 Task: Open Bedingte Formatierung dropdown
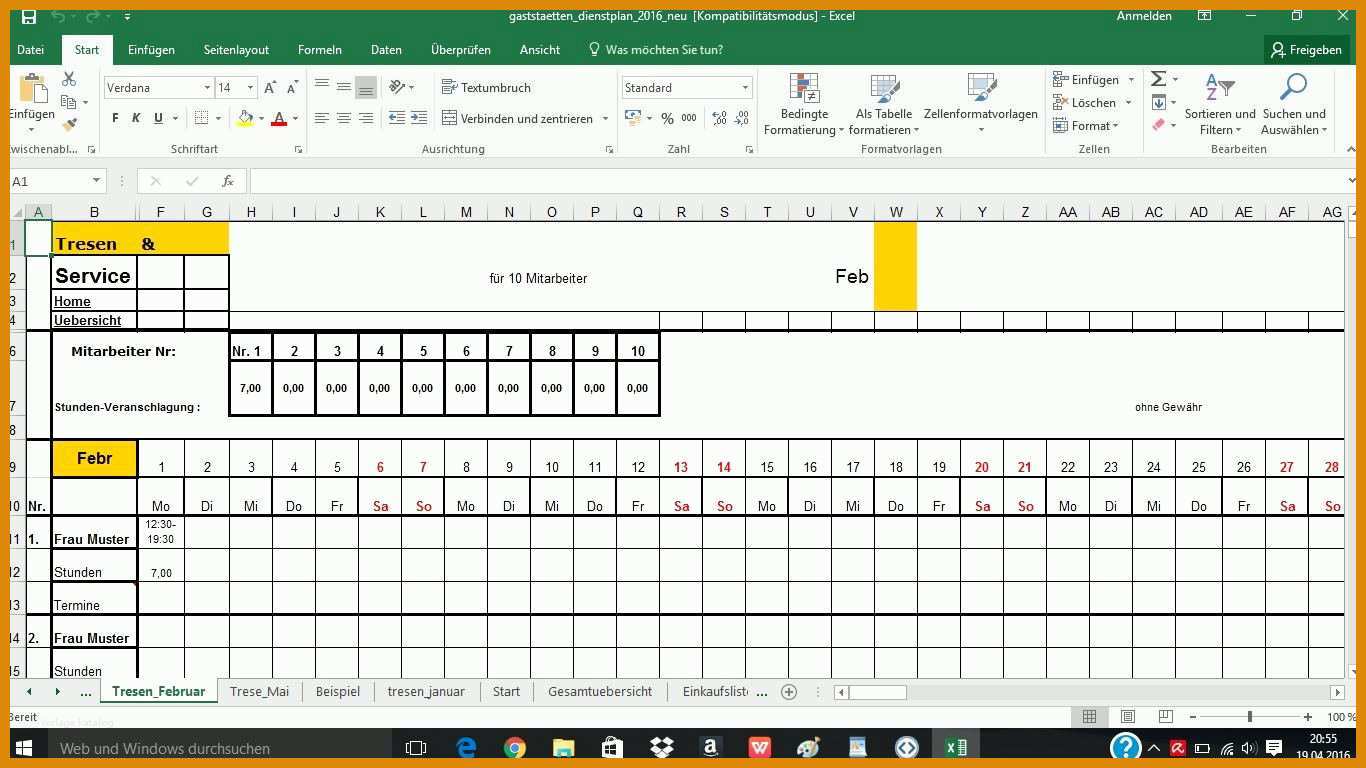(x=804, y=104)
